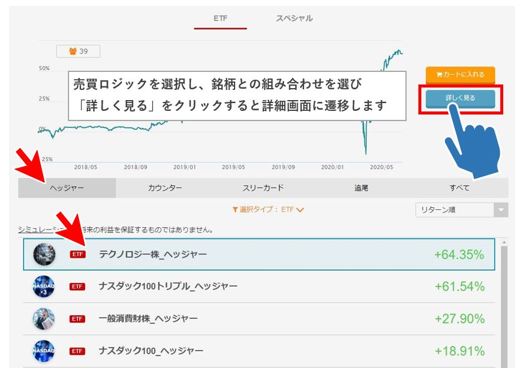526x378 pixels.
Task: Select the カウンター logic tab
Action: 165,188
